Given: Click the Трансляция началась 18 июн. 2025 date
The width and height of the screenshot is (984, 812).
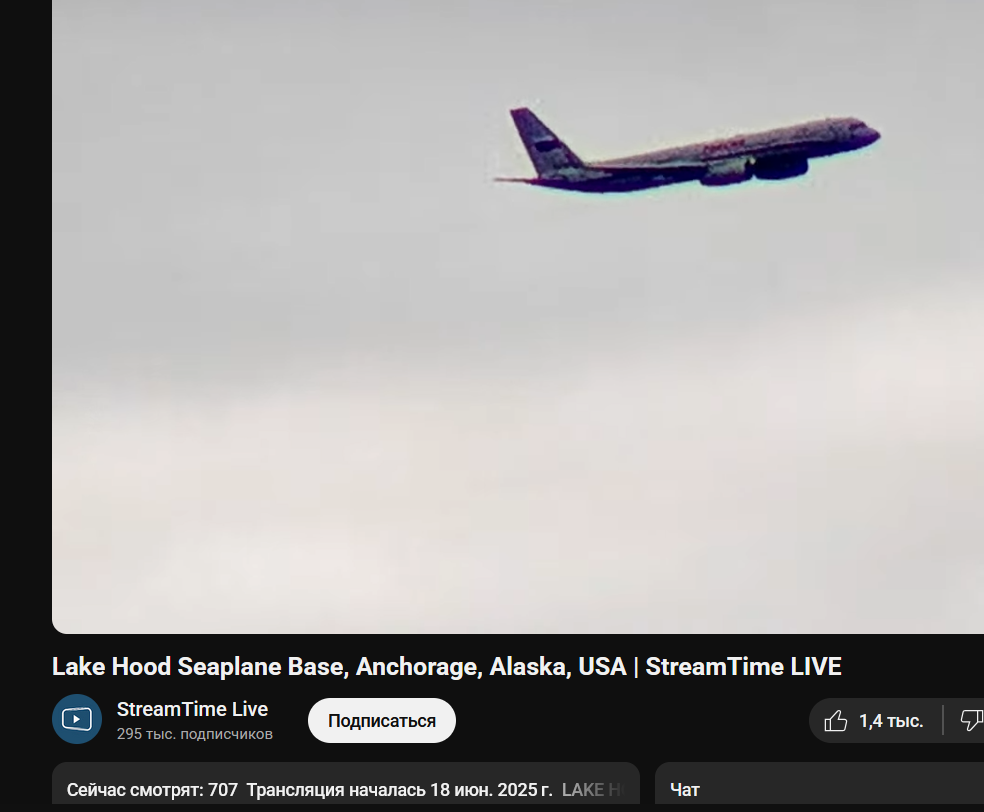Looking at the screenshot, I should pos(399,789).
